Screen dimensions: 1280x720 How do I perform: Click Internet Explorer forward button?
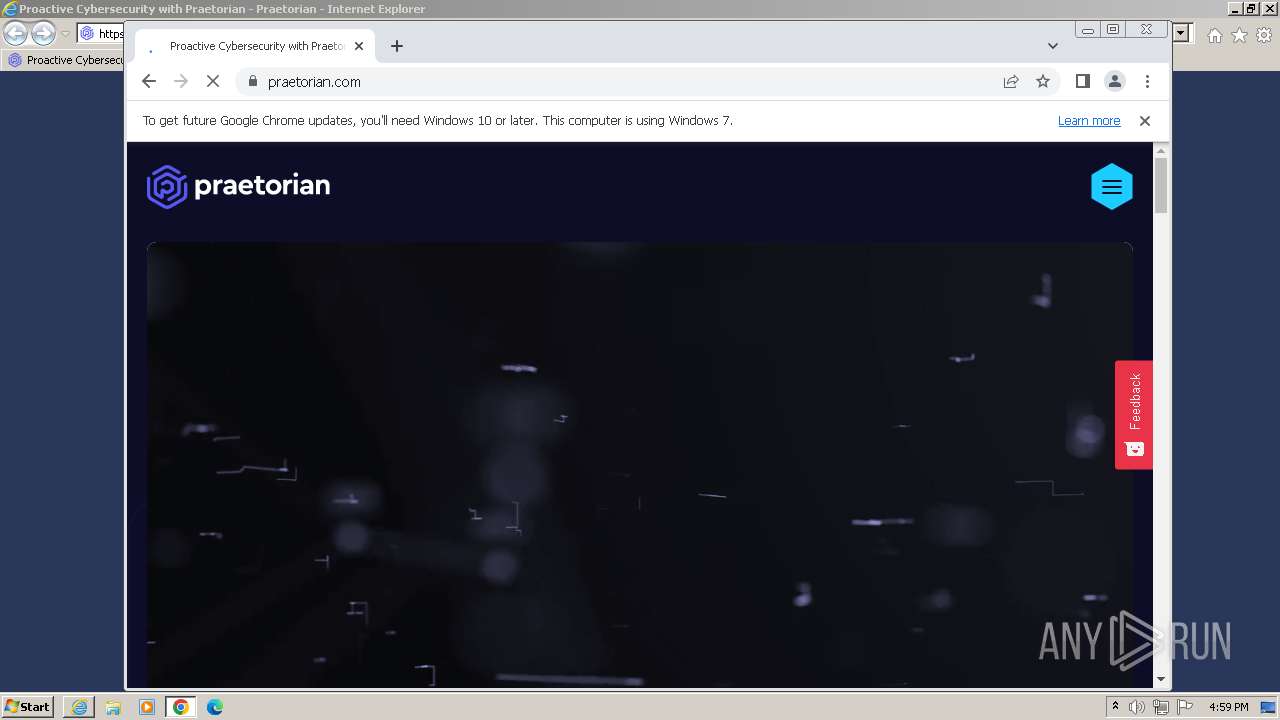[x=43, y=34]
